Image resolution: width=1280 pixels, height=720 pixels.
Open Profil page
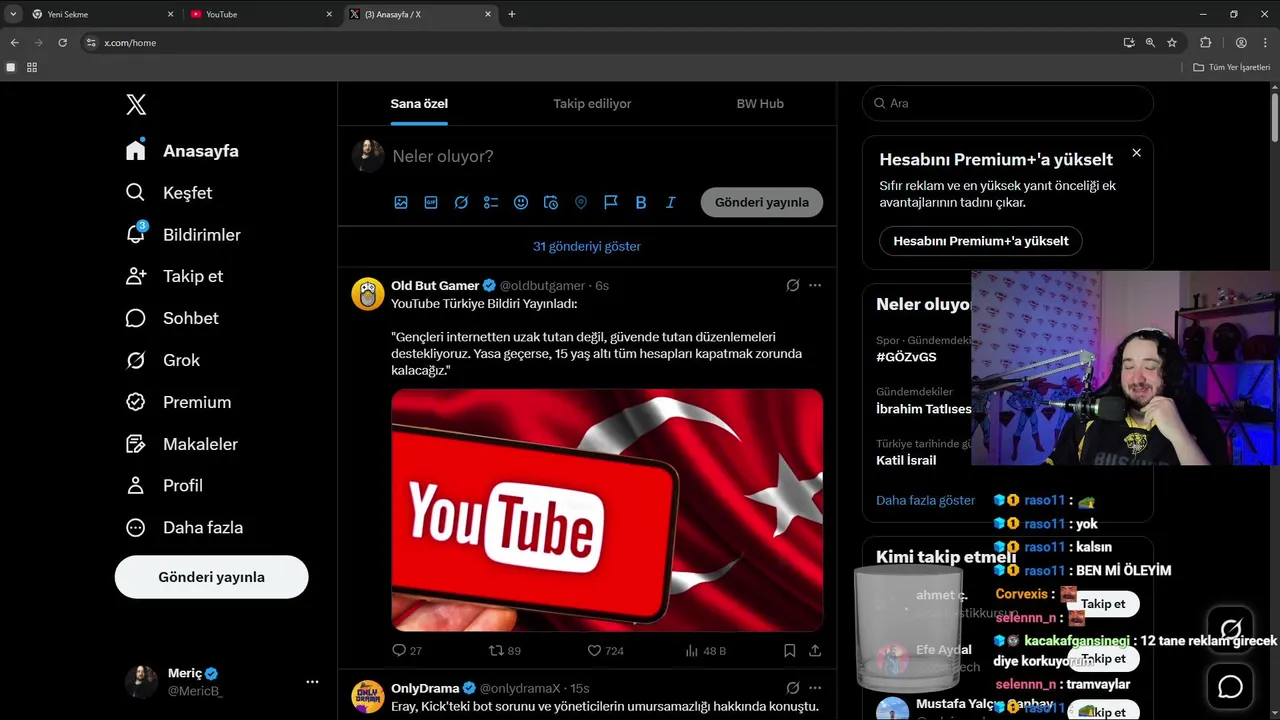point(164,485)
